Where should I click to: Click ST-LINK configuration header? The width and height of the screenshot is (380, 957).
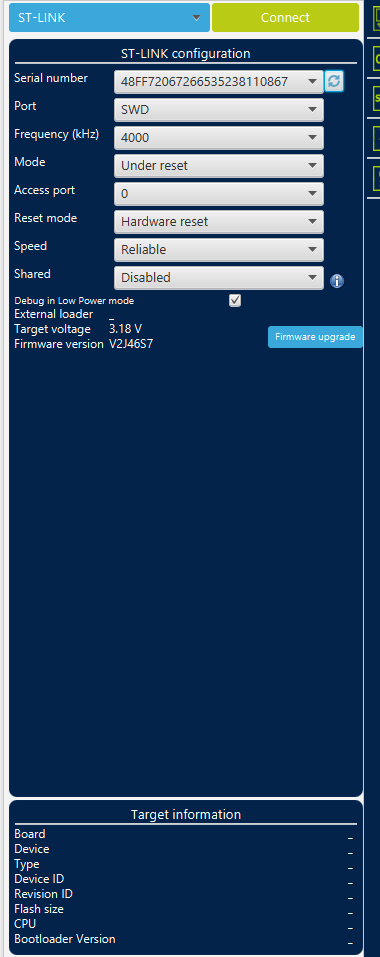click(x=185, y=54)
